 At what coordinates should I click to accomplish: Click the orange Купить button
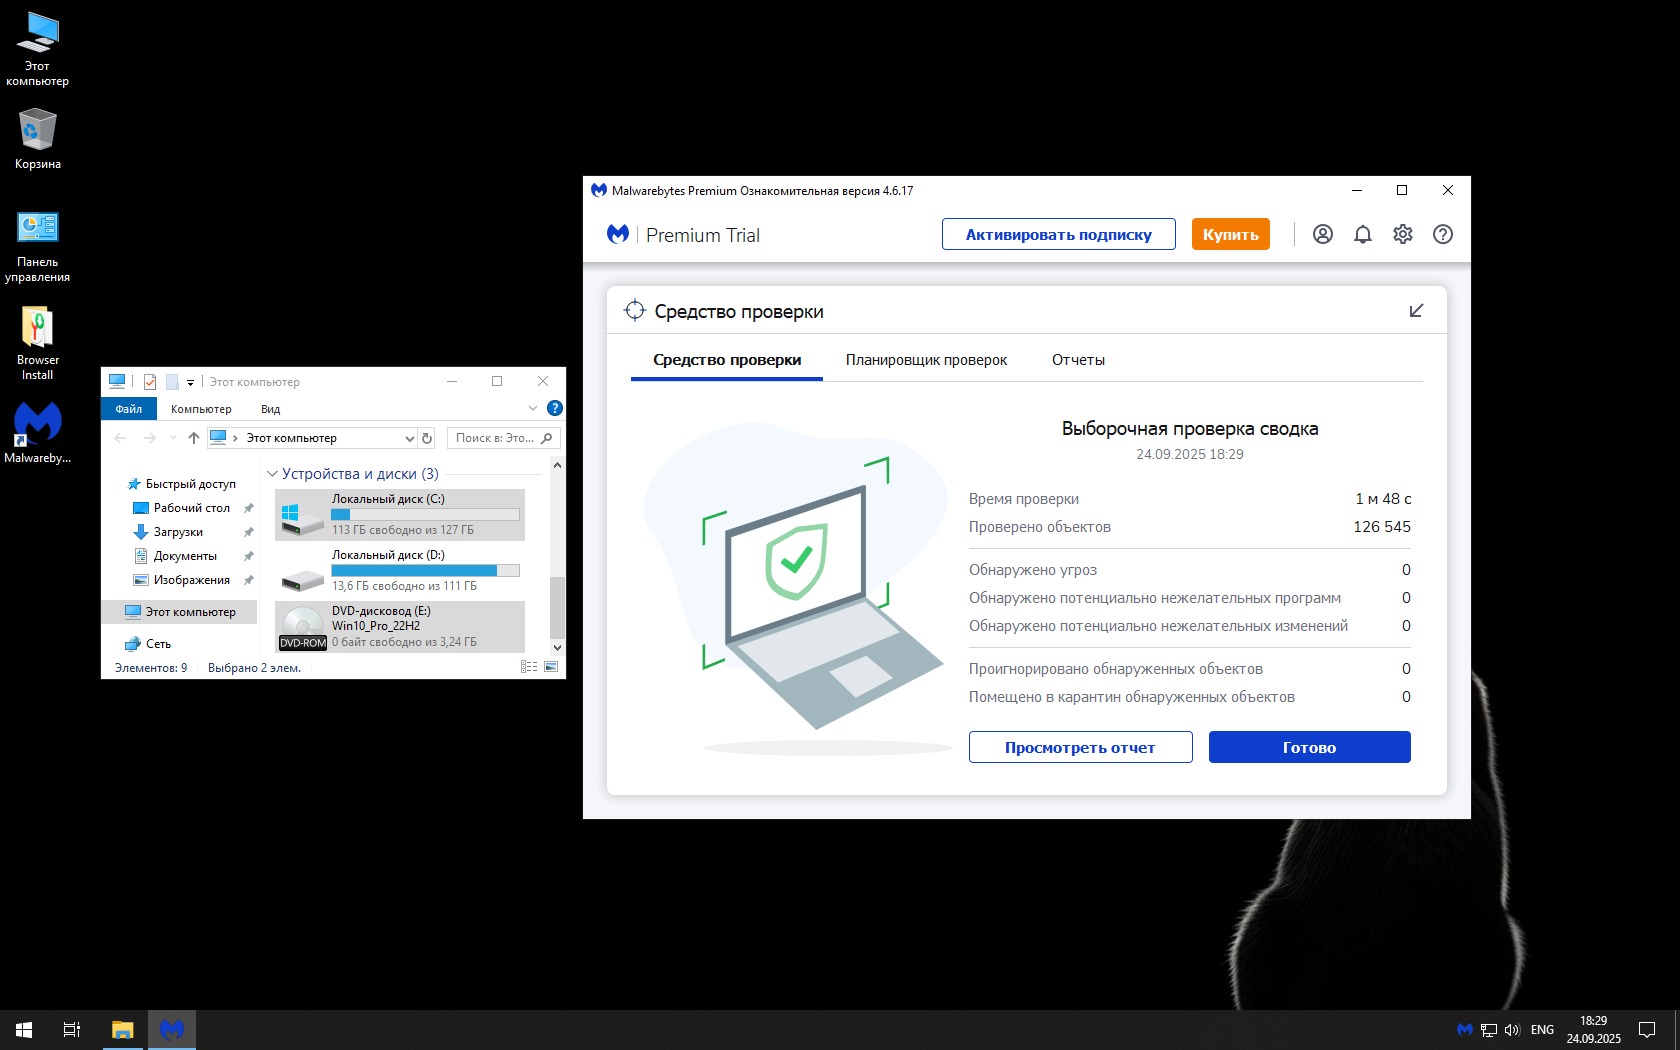click(x=1230, y=234)
